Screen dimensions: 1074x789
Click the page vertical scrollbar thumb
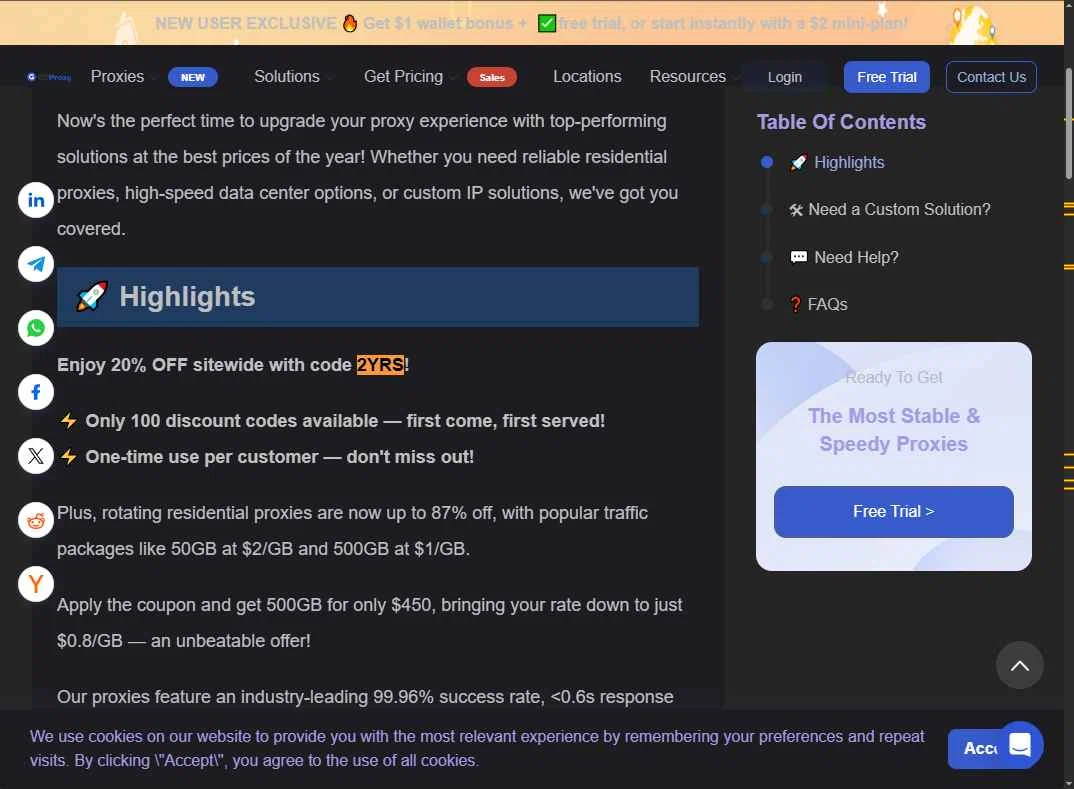(x=1069, y=123)
